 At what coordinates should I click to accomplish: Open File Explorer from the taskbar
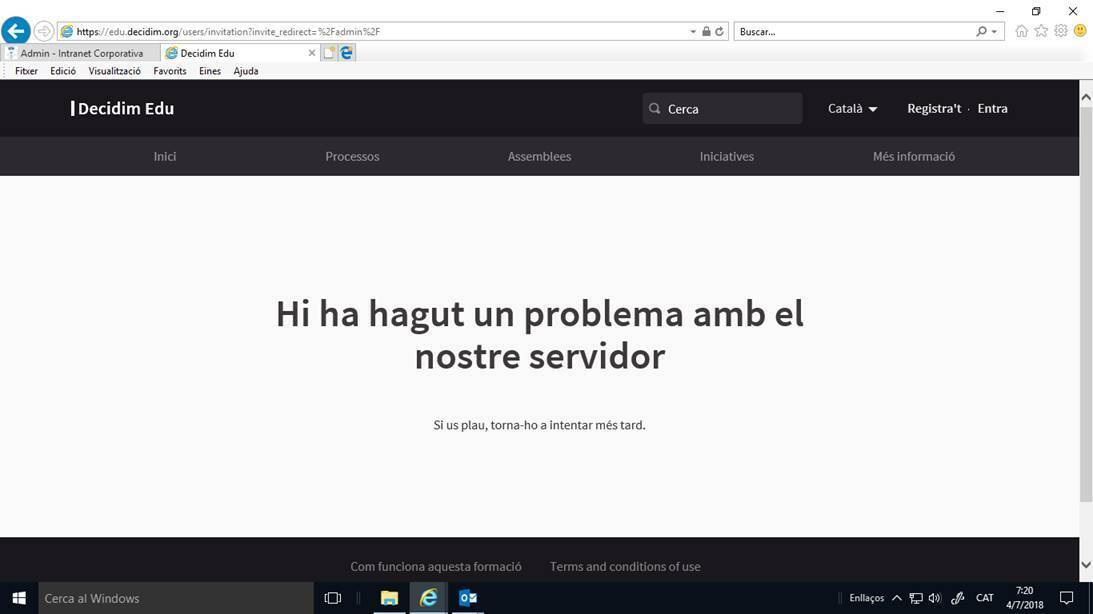[x=389, y=598]
